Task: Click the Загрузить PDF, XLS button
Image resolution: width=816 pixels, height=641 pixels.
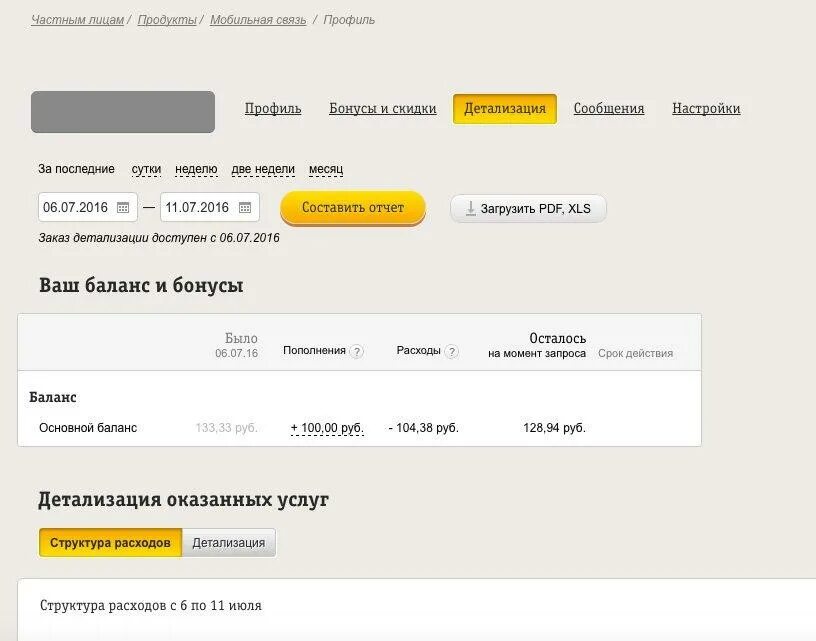Action: pos(528,209)
